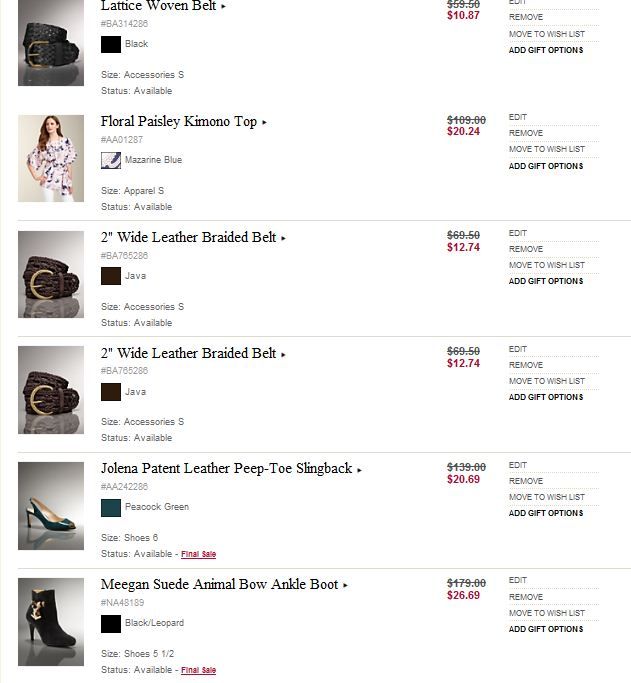Select the Black color swatch for Lattice Belt
The image size is (631, 683).
click(x=111, y=44)
